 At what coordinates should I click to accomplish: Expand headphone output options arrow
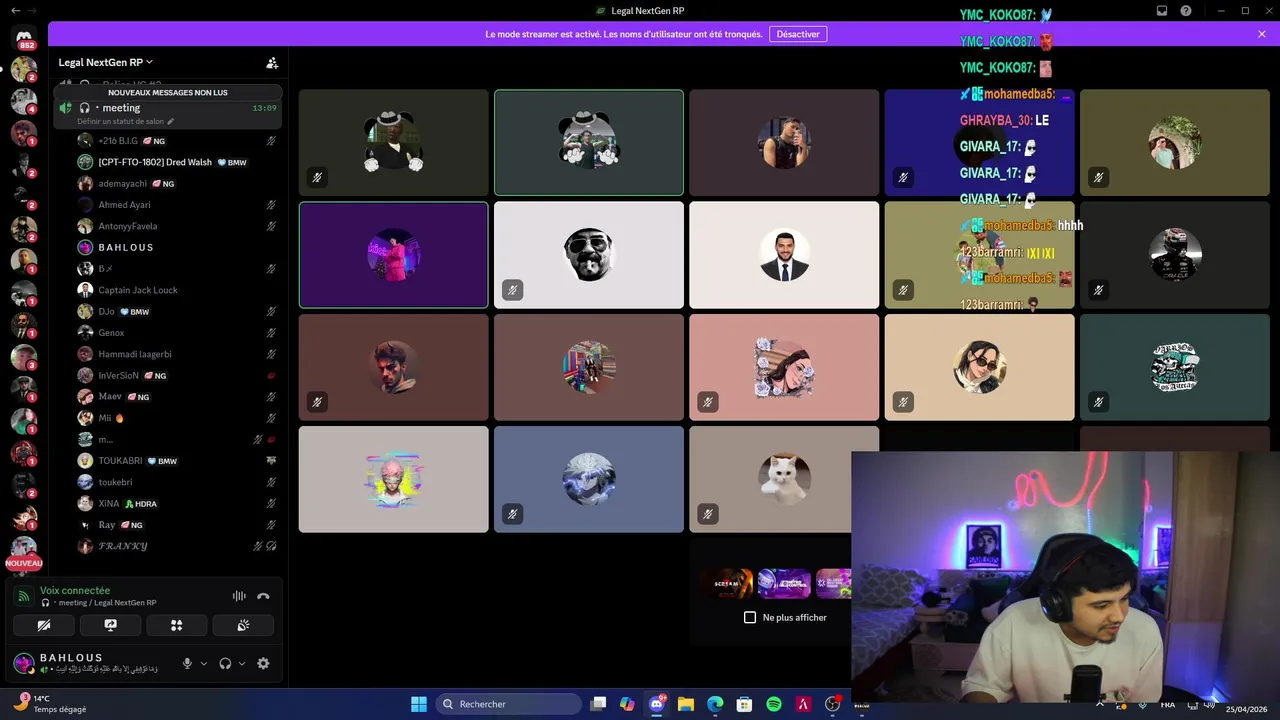click(242, 663)
